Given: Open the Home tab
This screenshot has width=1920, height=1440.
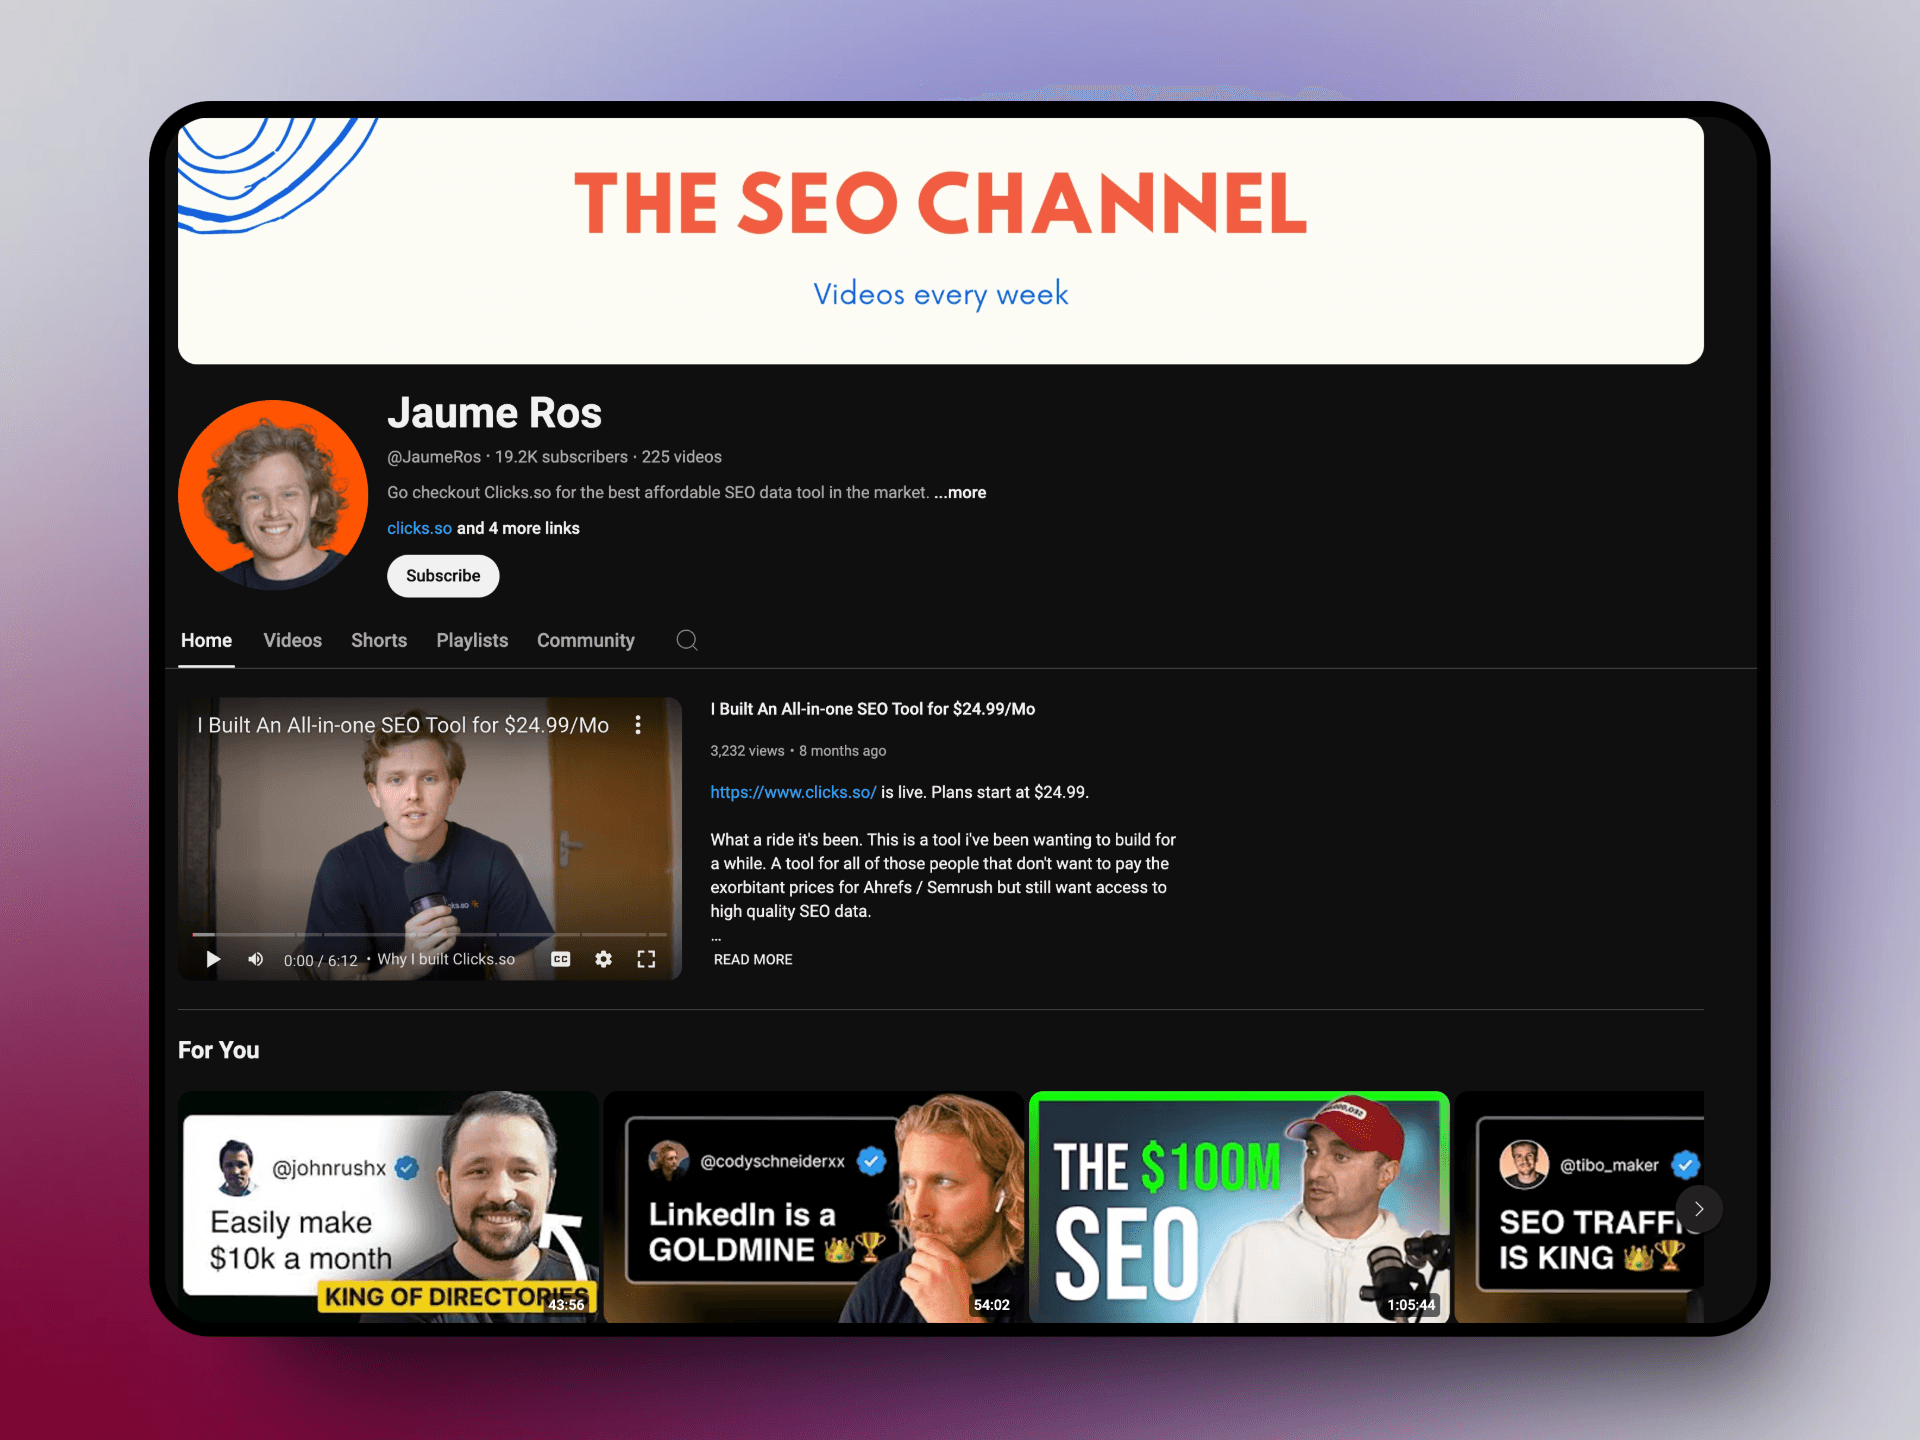Looking at the screenshot, I should tap(207, 640).
